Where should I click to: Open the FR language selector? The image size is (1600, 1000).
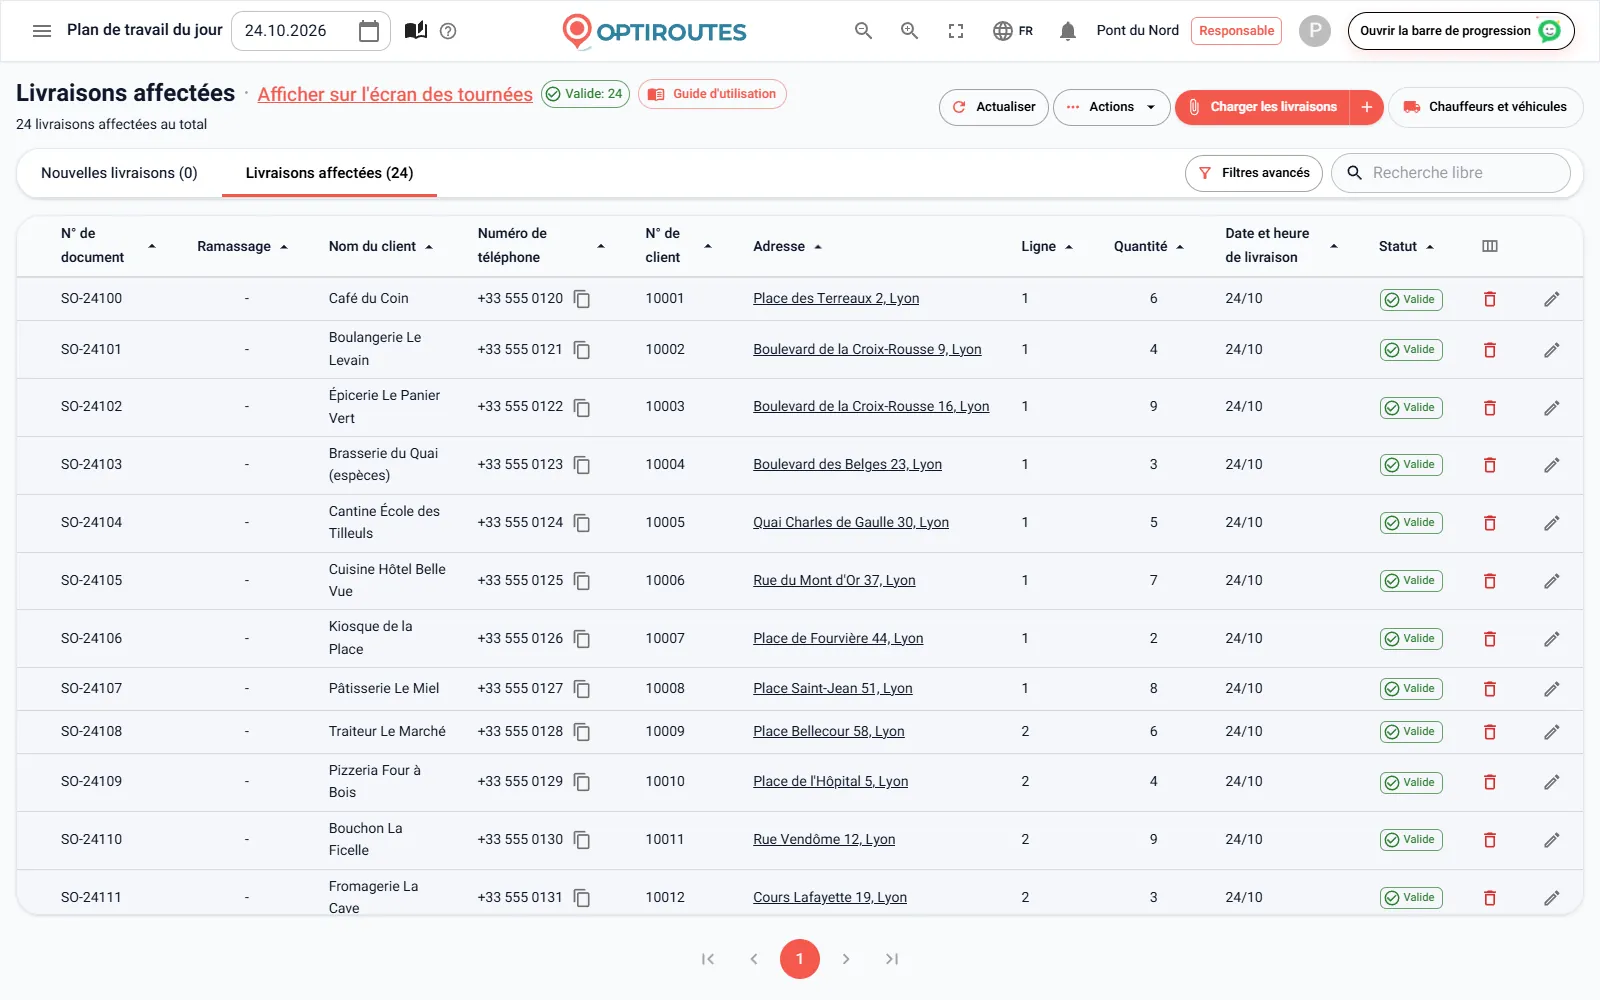pyautogui.click(x=1013, y=31)
